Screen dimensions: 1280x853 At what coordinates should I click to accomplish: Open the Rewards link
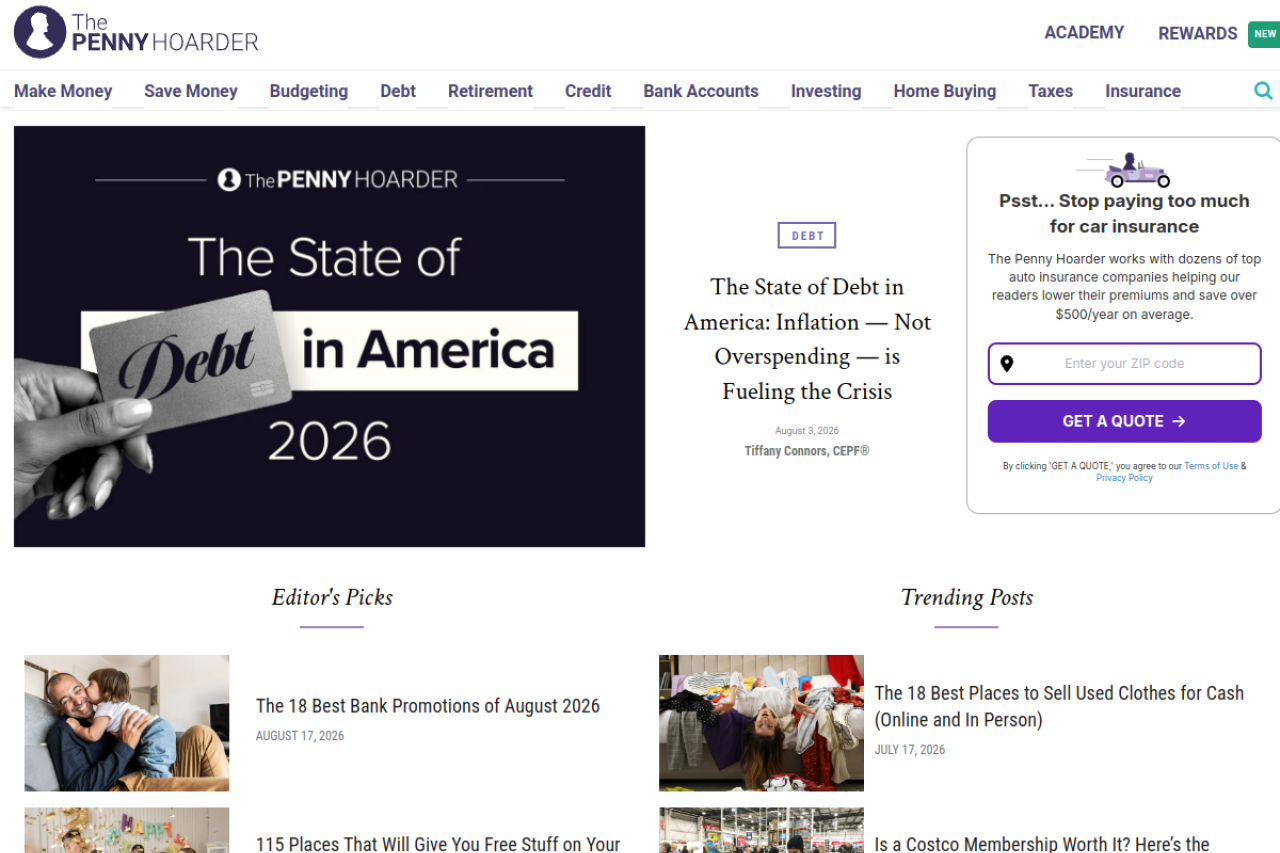pos(1198,34)
